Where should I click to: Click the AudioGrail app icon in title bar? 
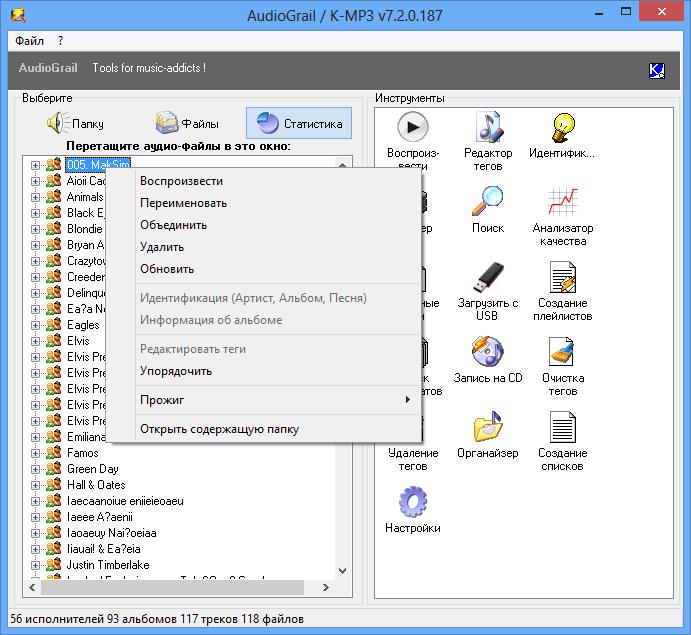(x=19, y=15)
